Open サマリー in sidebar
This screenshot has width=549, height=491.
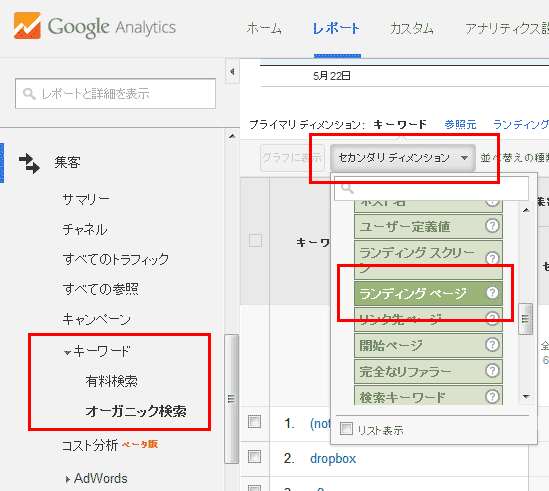pos(86,199)
